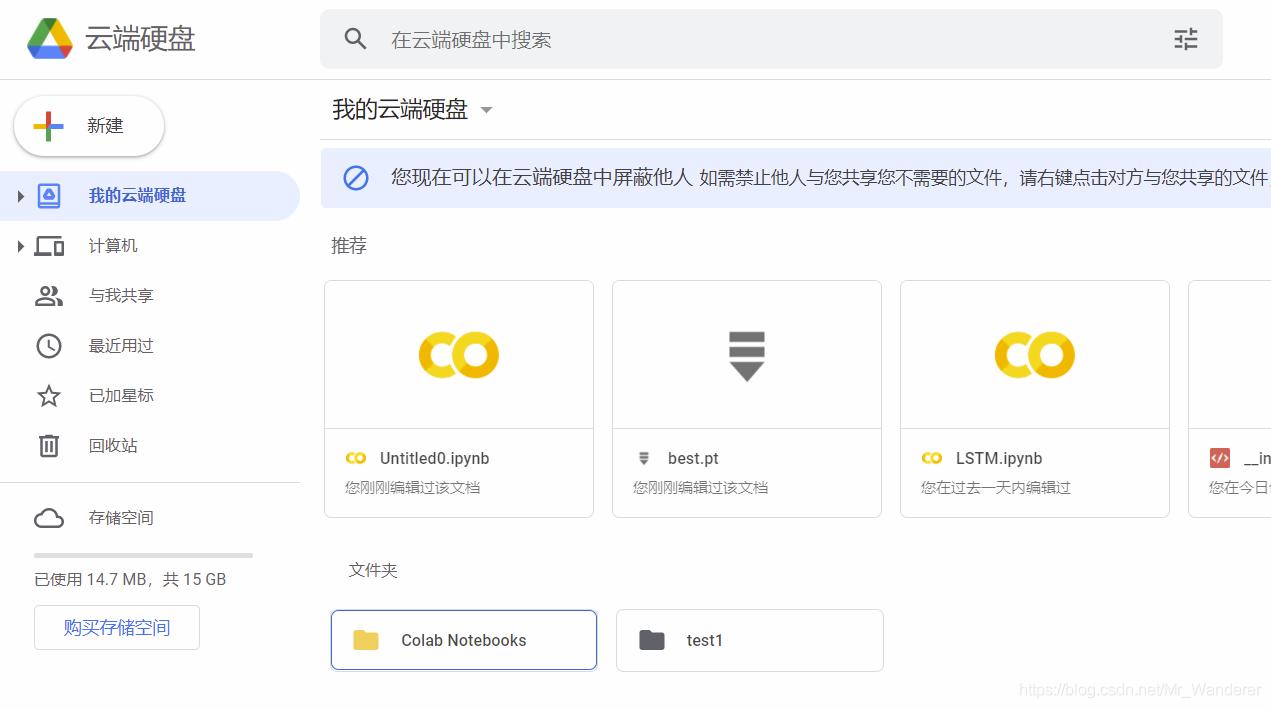The image size is (1271, 708).
Task: Select 我的云端硬盘 in sidebar
Action: click(150, 196)
